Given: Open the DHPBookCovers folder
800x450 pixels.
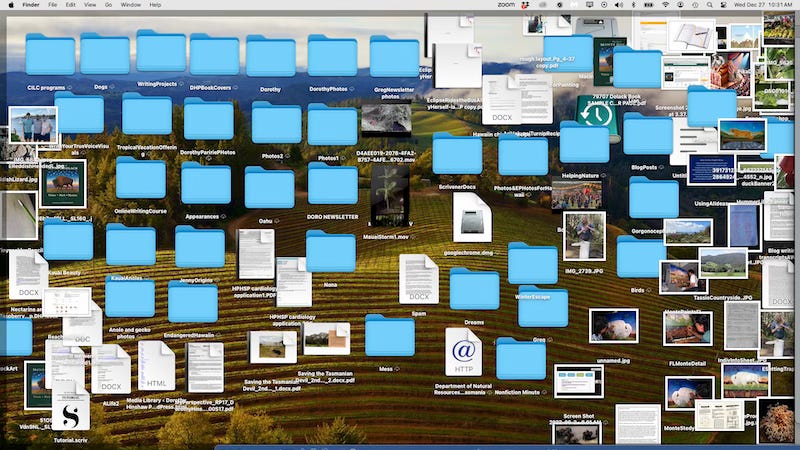Looking at the screenshot, I should [x=214, y=54].
